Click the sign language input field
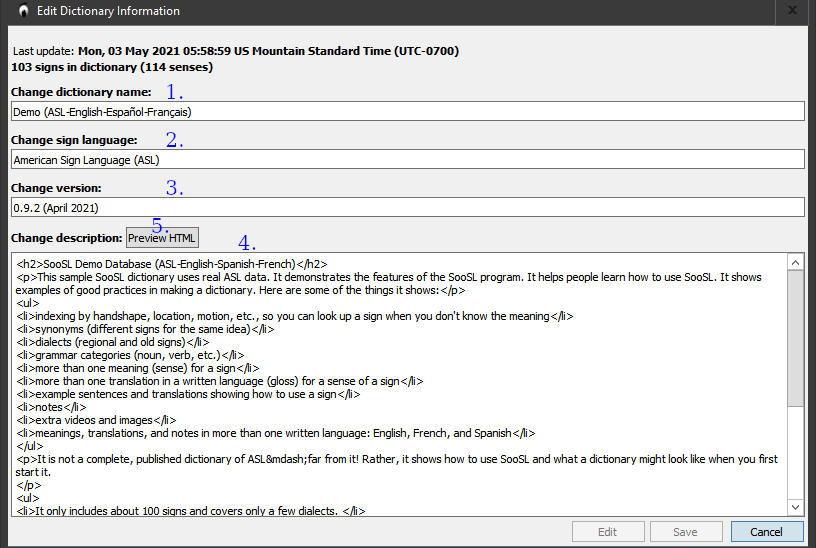 pos(407,159)
